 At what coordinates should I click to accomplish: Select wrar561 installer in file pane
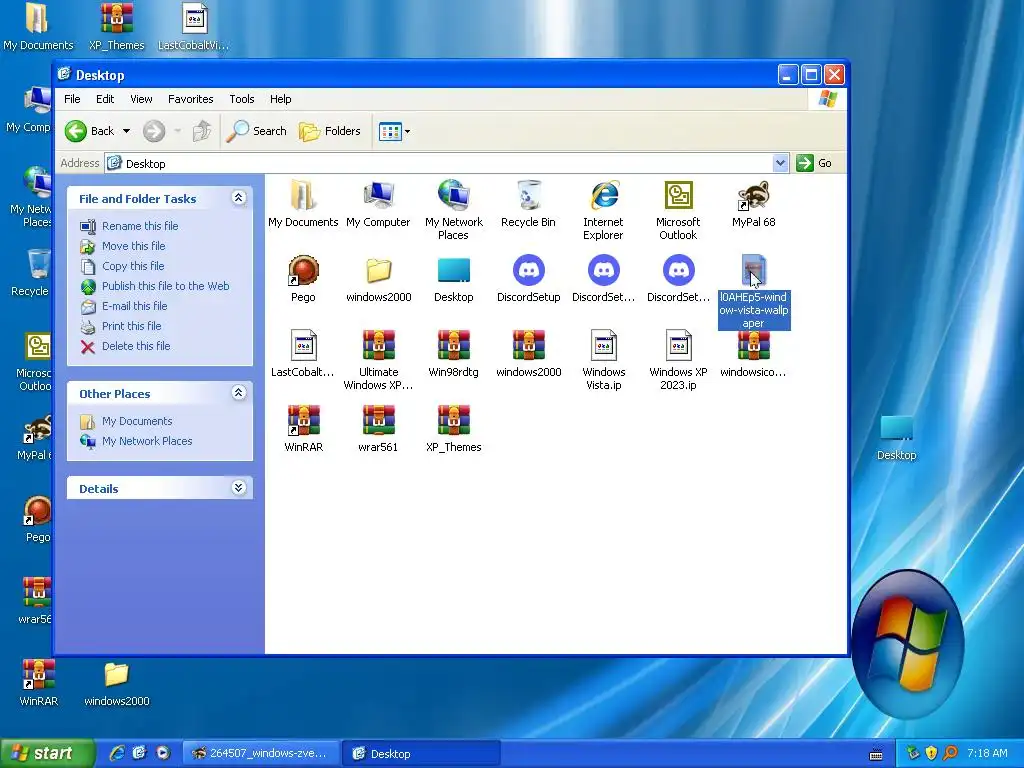click(x=378, y=421)
